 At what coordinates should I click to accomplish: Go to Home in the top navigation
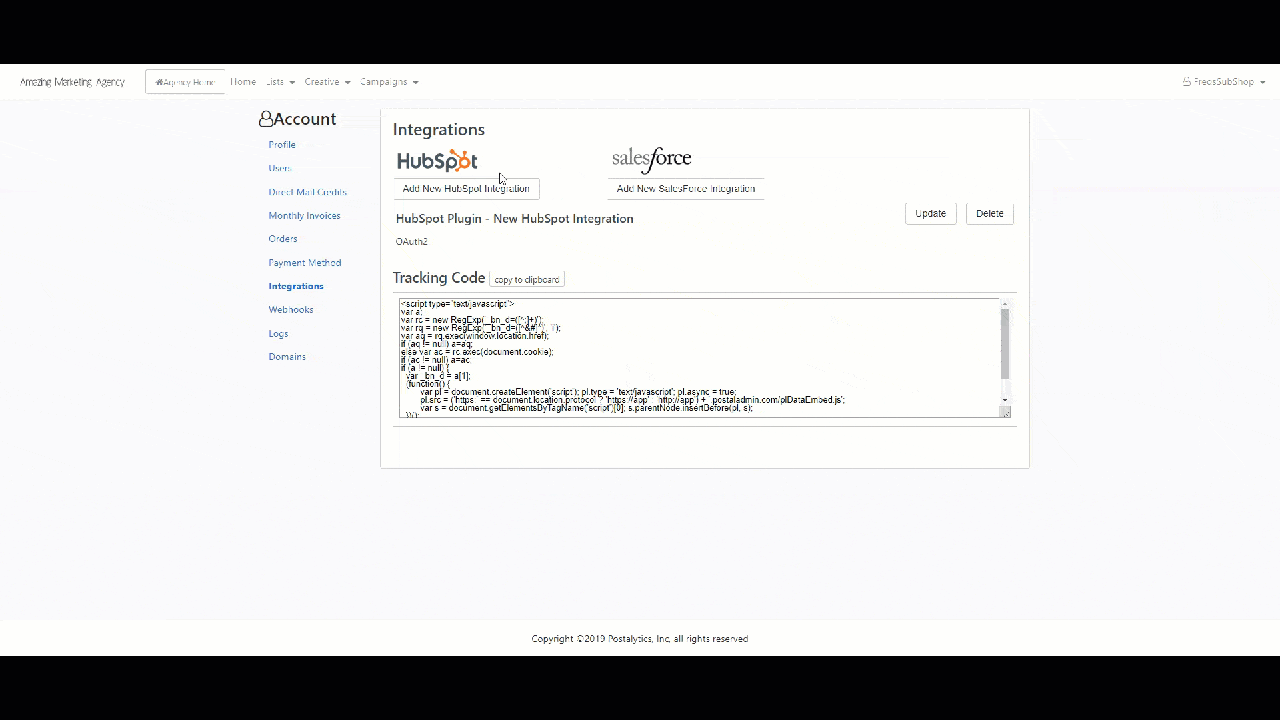point(243,82)
